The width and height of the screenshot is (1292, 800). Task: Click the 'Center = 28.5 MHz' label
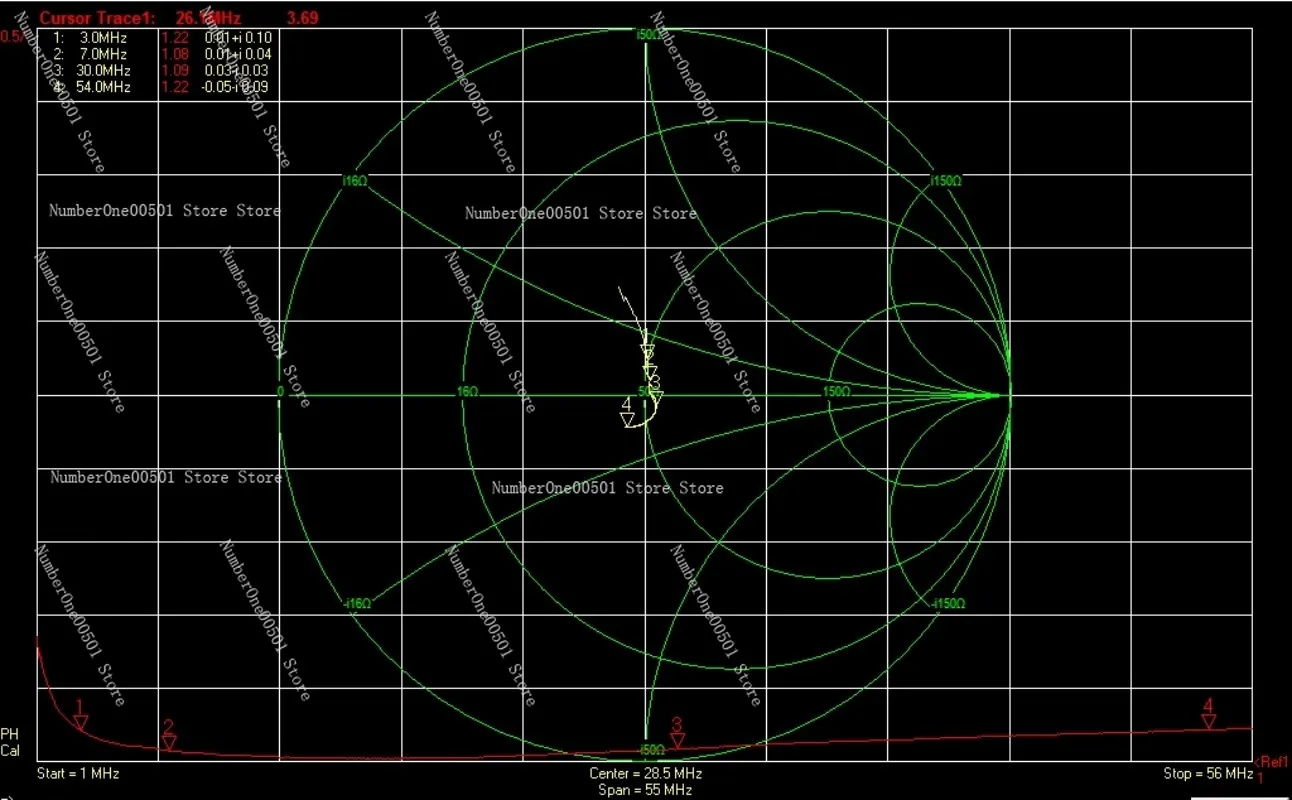(646, 774)
